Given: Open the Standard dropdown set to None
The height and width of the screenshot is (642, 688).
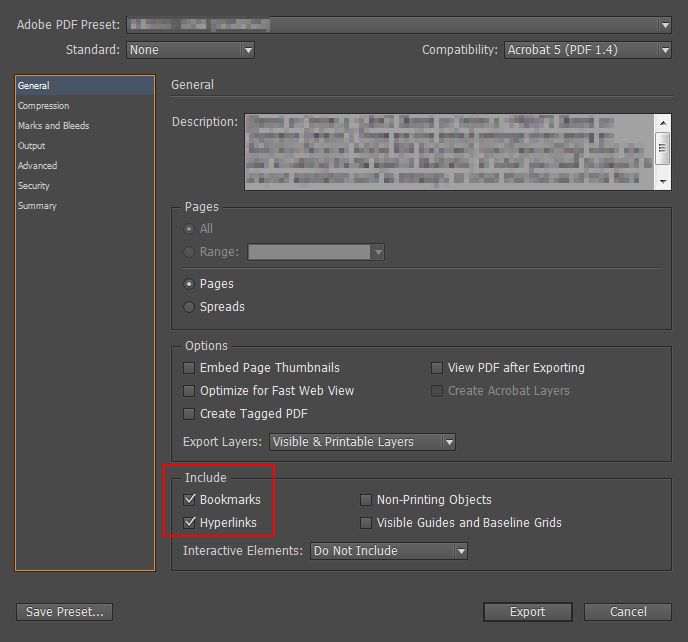Looking at the screenshot, I should coord(190,50).
